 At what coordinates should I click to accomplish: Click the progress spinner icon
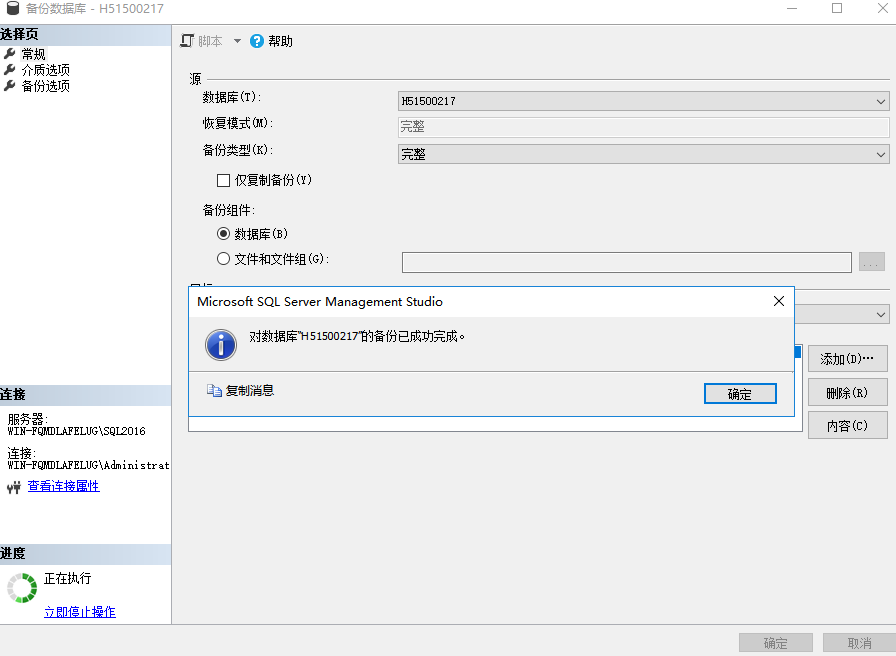(x=21, y=588)
